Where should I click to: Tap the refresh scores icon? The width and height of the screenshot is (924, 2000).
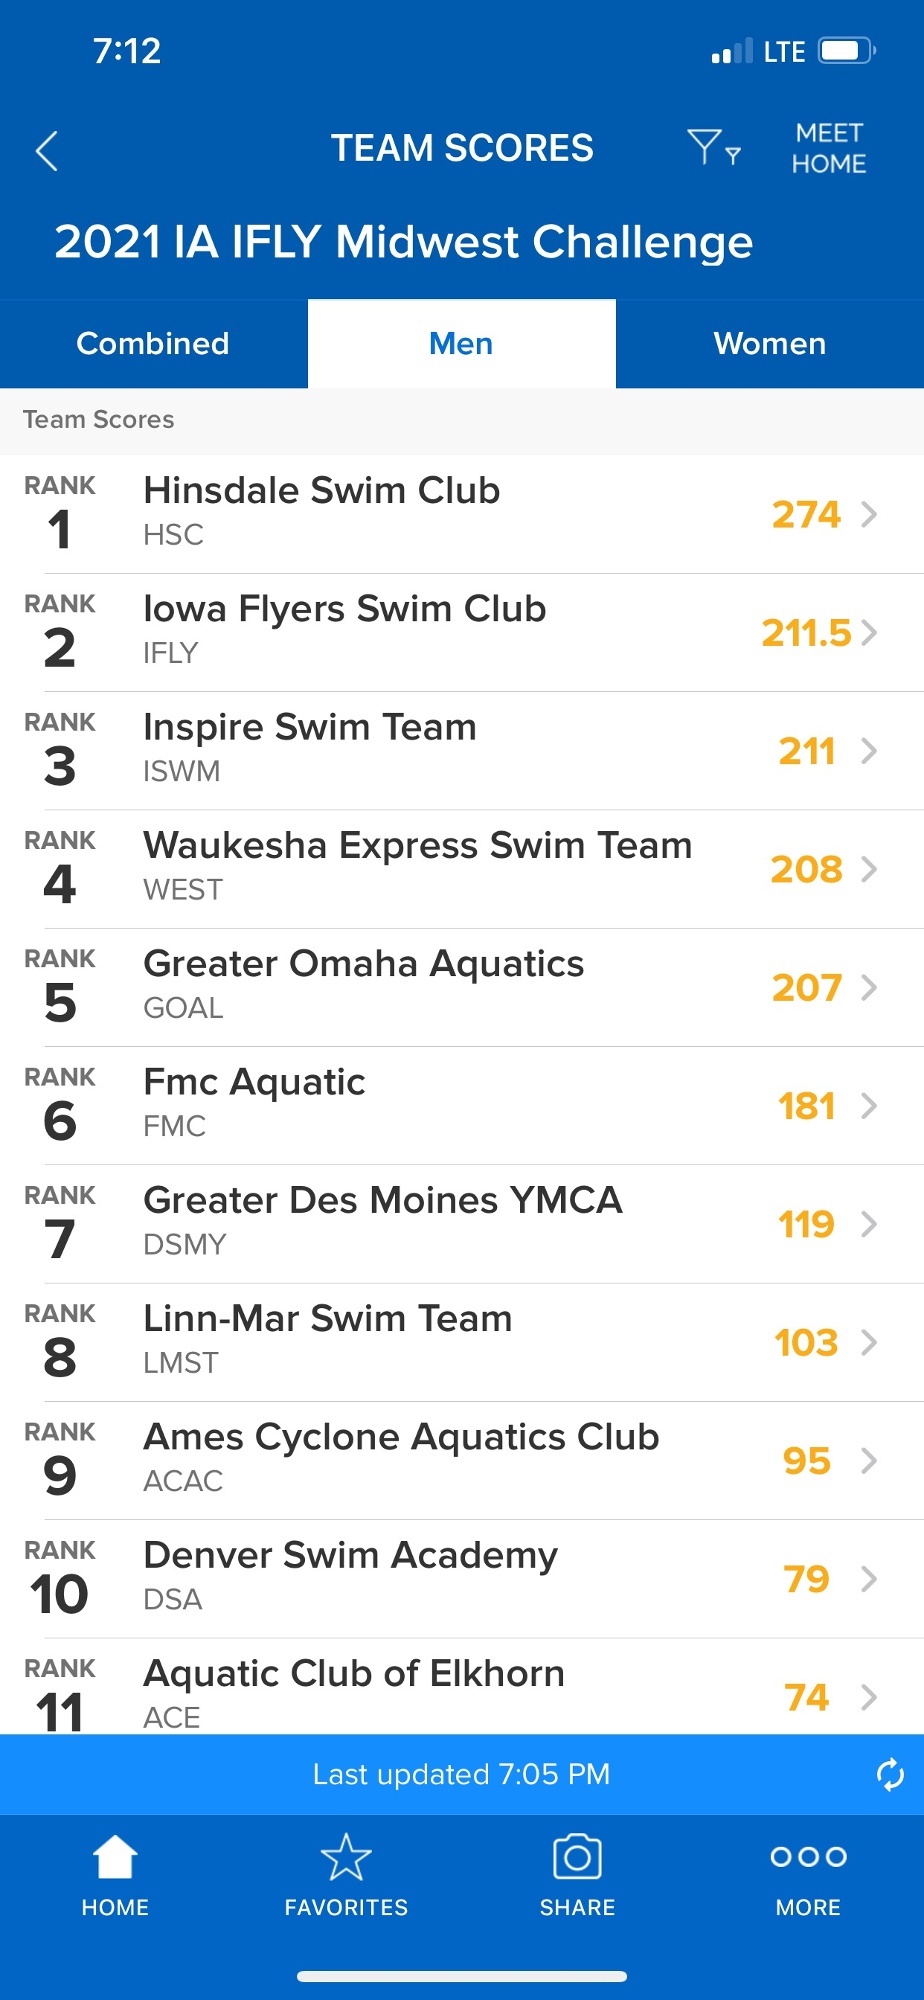pyautogui.click(x=889, y=1774)
